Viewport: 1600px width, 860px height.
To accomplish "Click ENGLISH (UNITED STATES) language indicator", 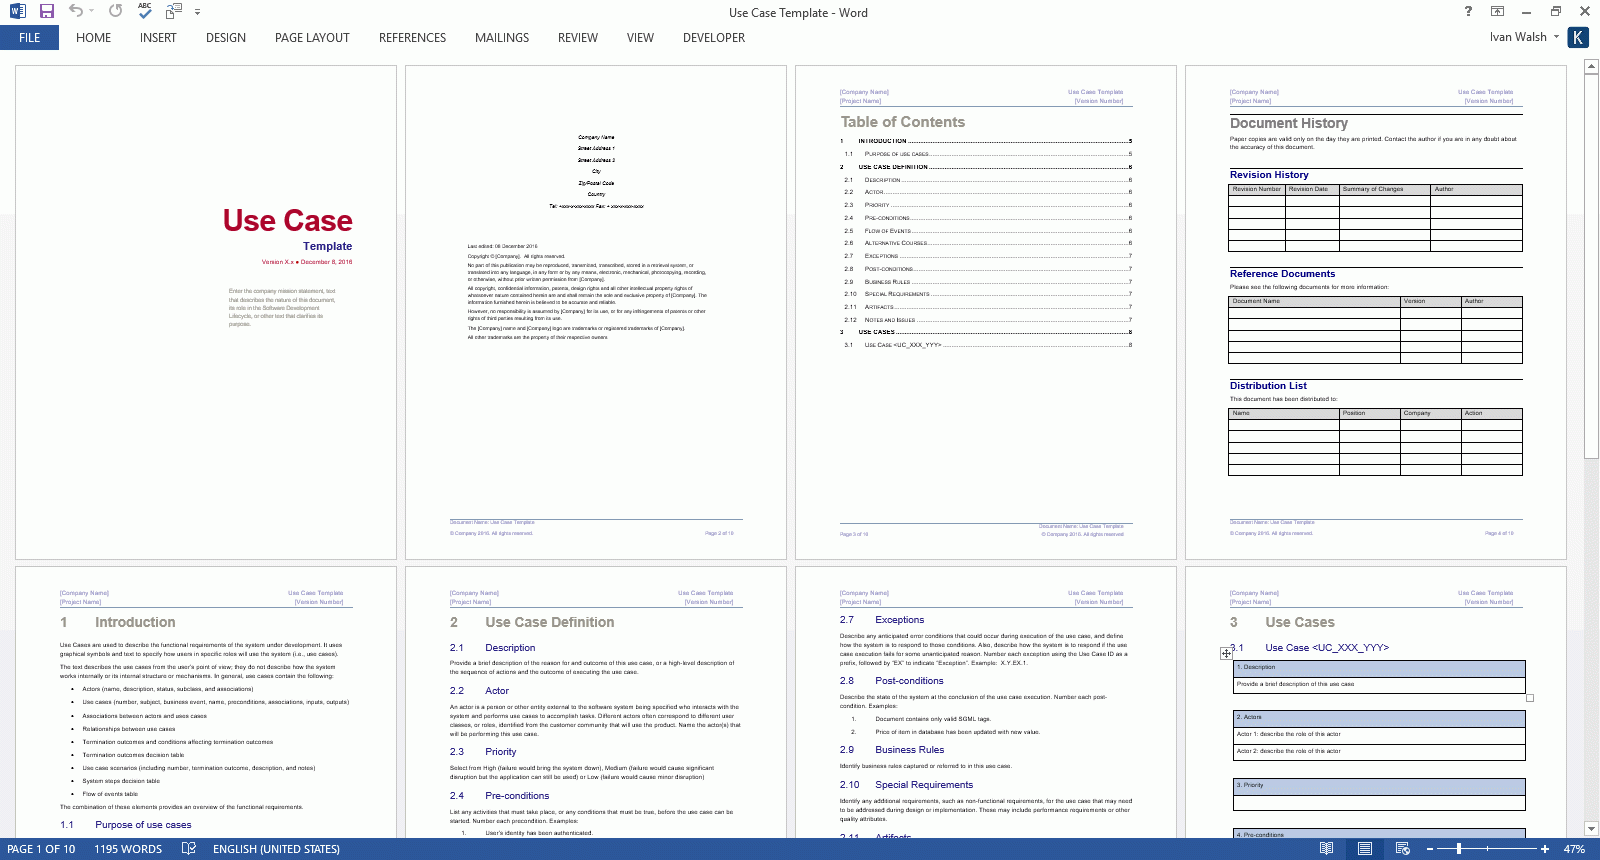I will tap(276, 849).
